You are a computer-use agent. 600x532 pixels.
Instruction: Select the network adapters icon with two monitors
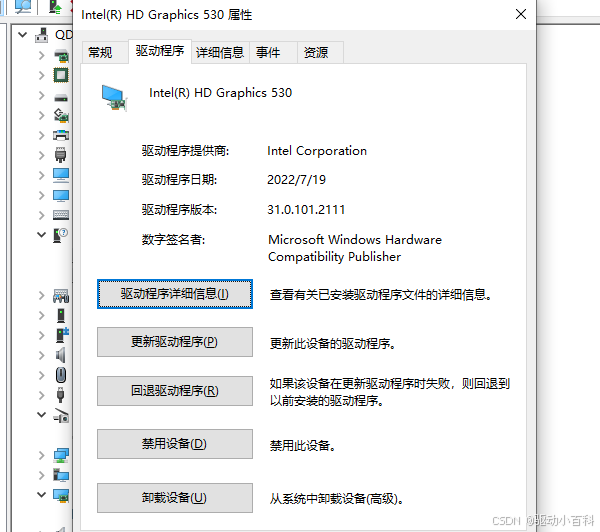(61, 455)
